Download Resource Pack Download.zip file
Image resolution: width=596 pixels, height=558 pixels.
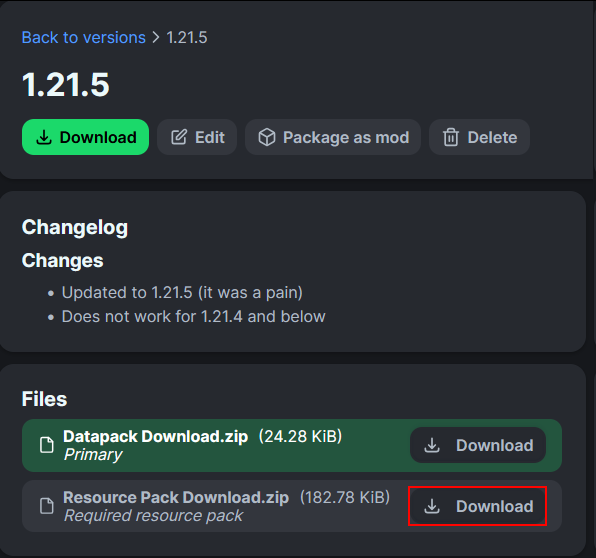(x=478, y=506)
